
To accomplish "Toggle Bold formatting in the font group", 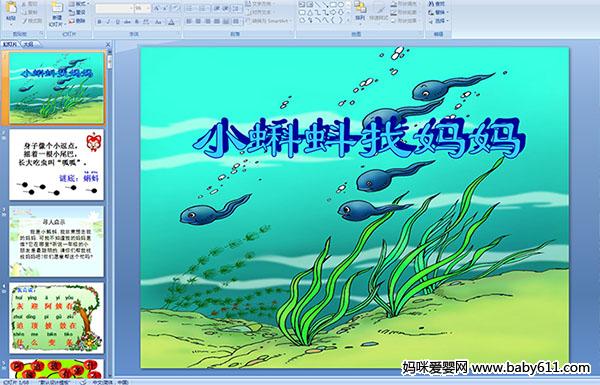I will 99,22.
